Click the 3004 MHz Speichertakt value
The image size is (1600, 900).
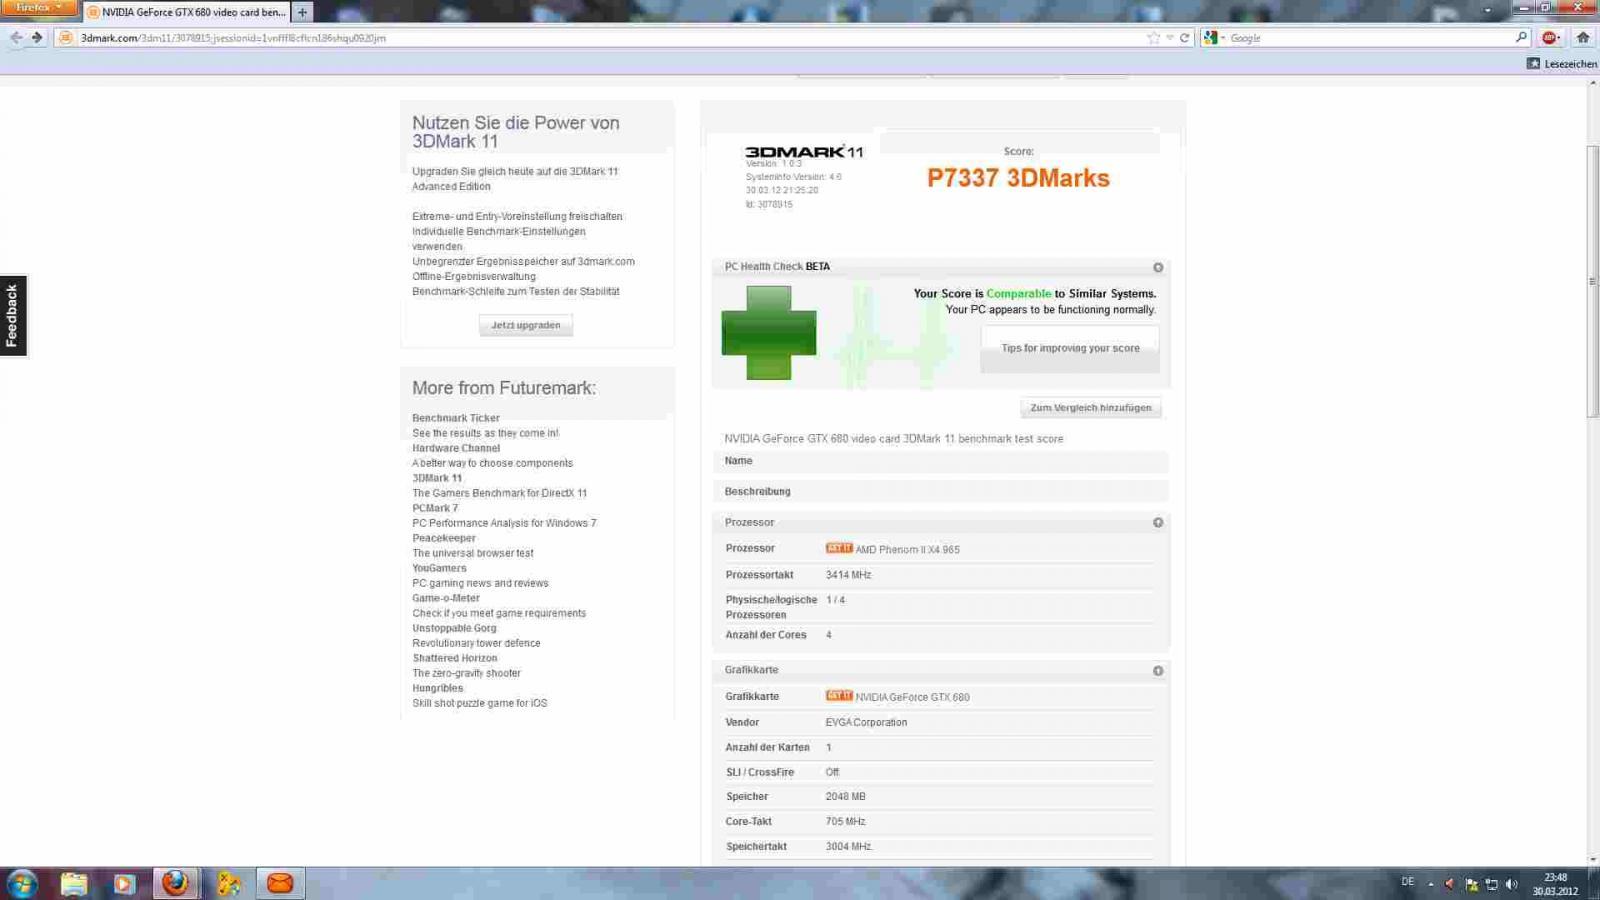click(848, 847)
